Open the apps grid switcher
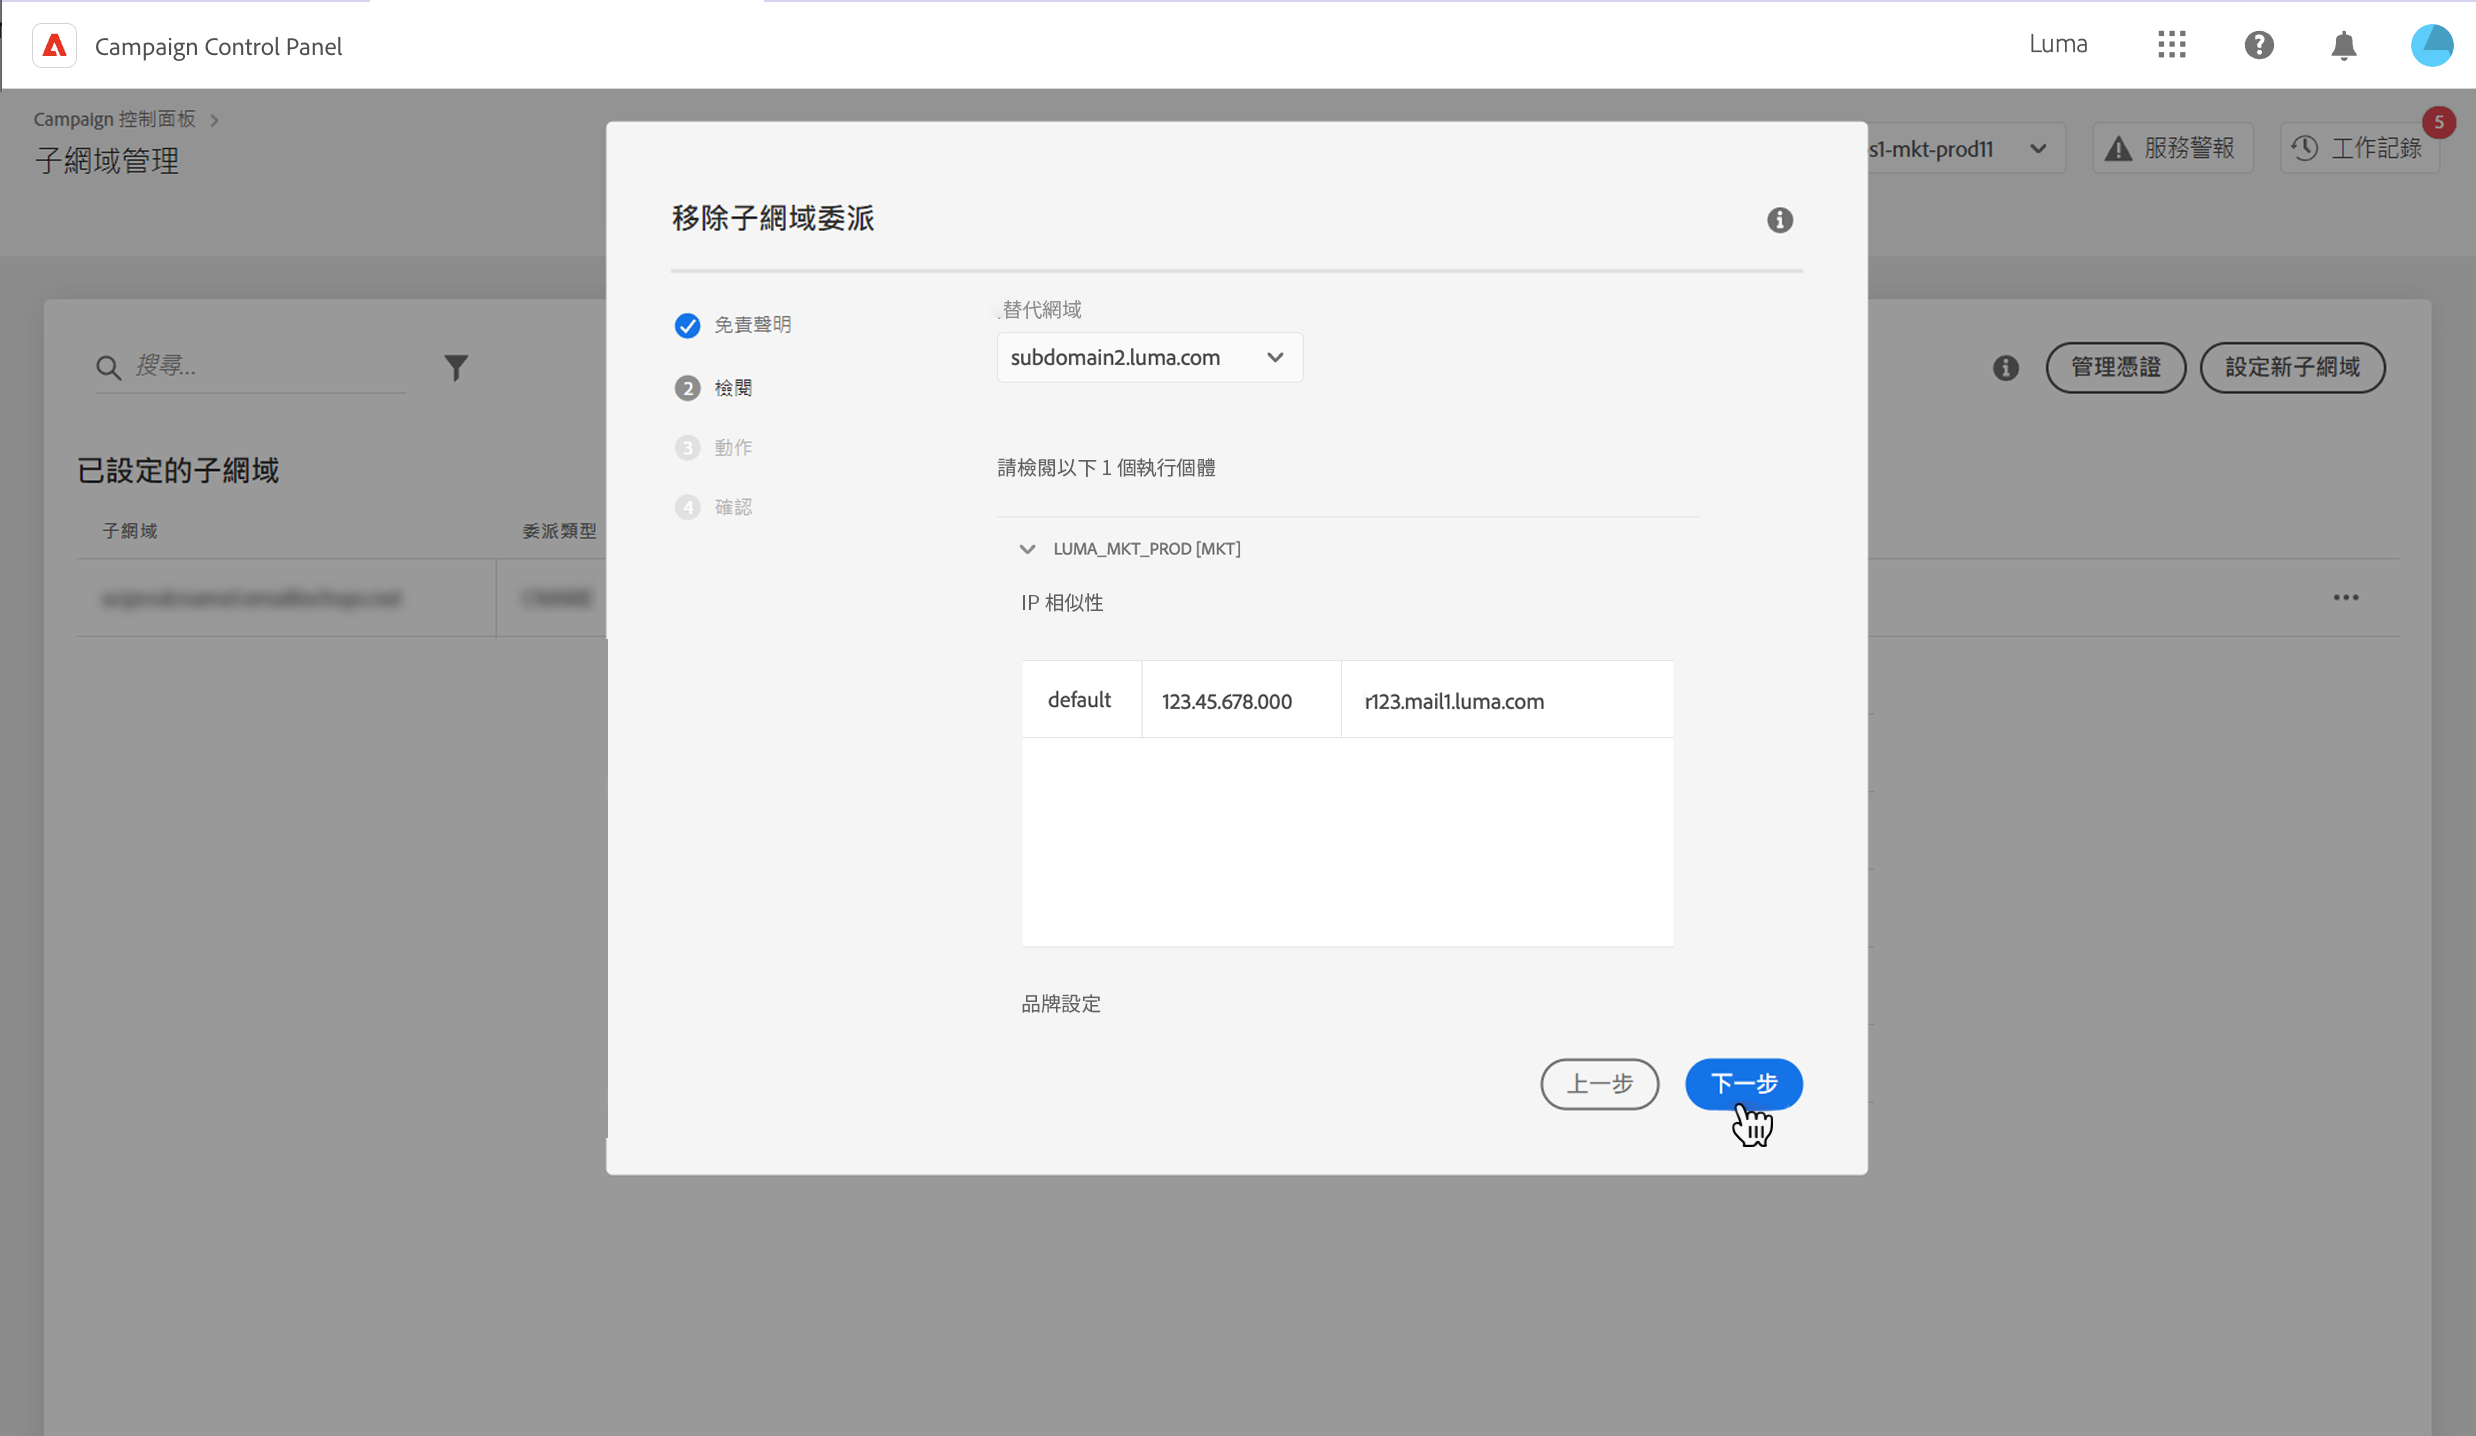This screenshot has height=1436, width=2476. click(x=2171, y=45)
